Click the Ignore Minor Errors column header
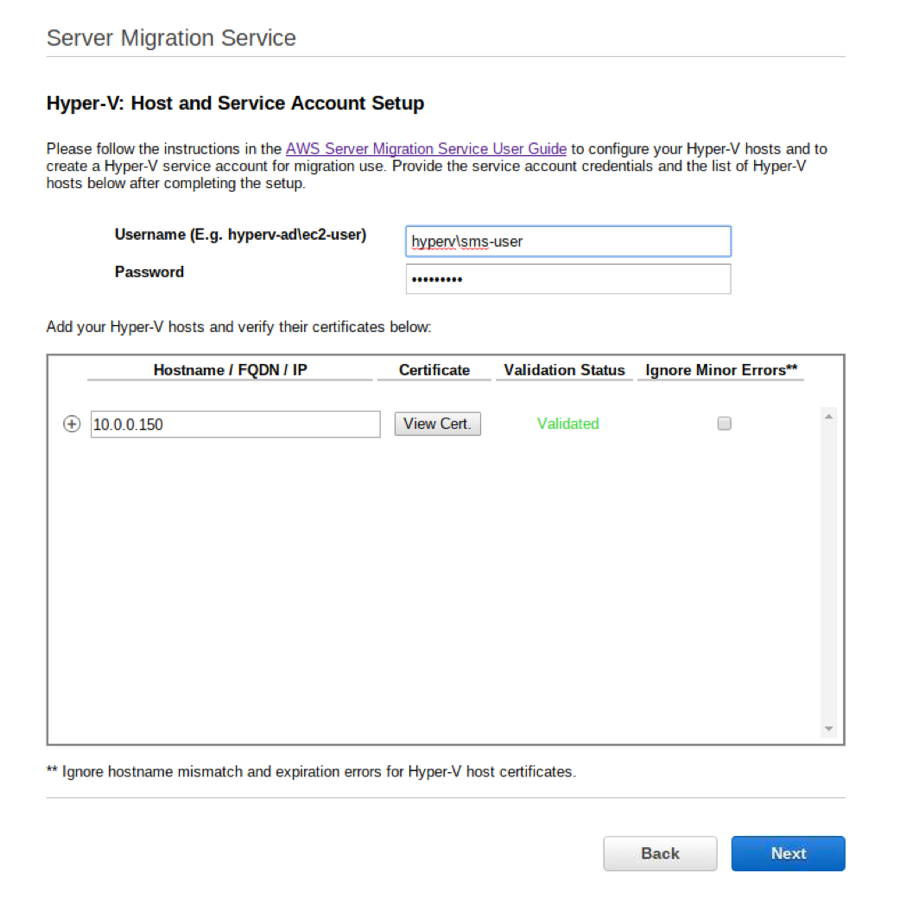899x910 pixels. (x=721, y=370)
